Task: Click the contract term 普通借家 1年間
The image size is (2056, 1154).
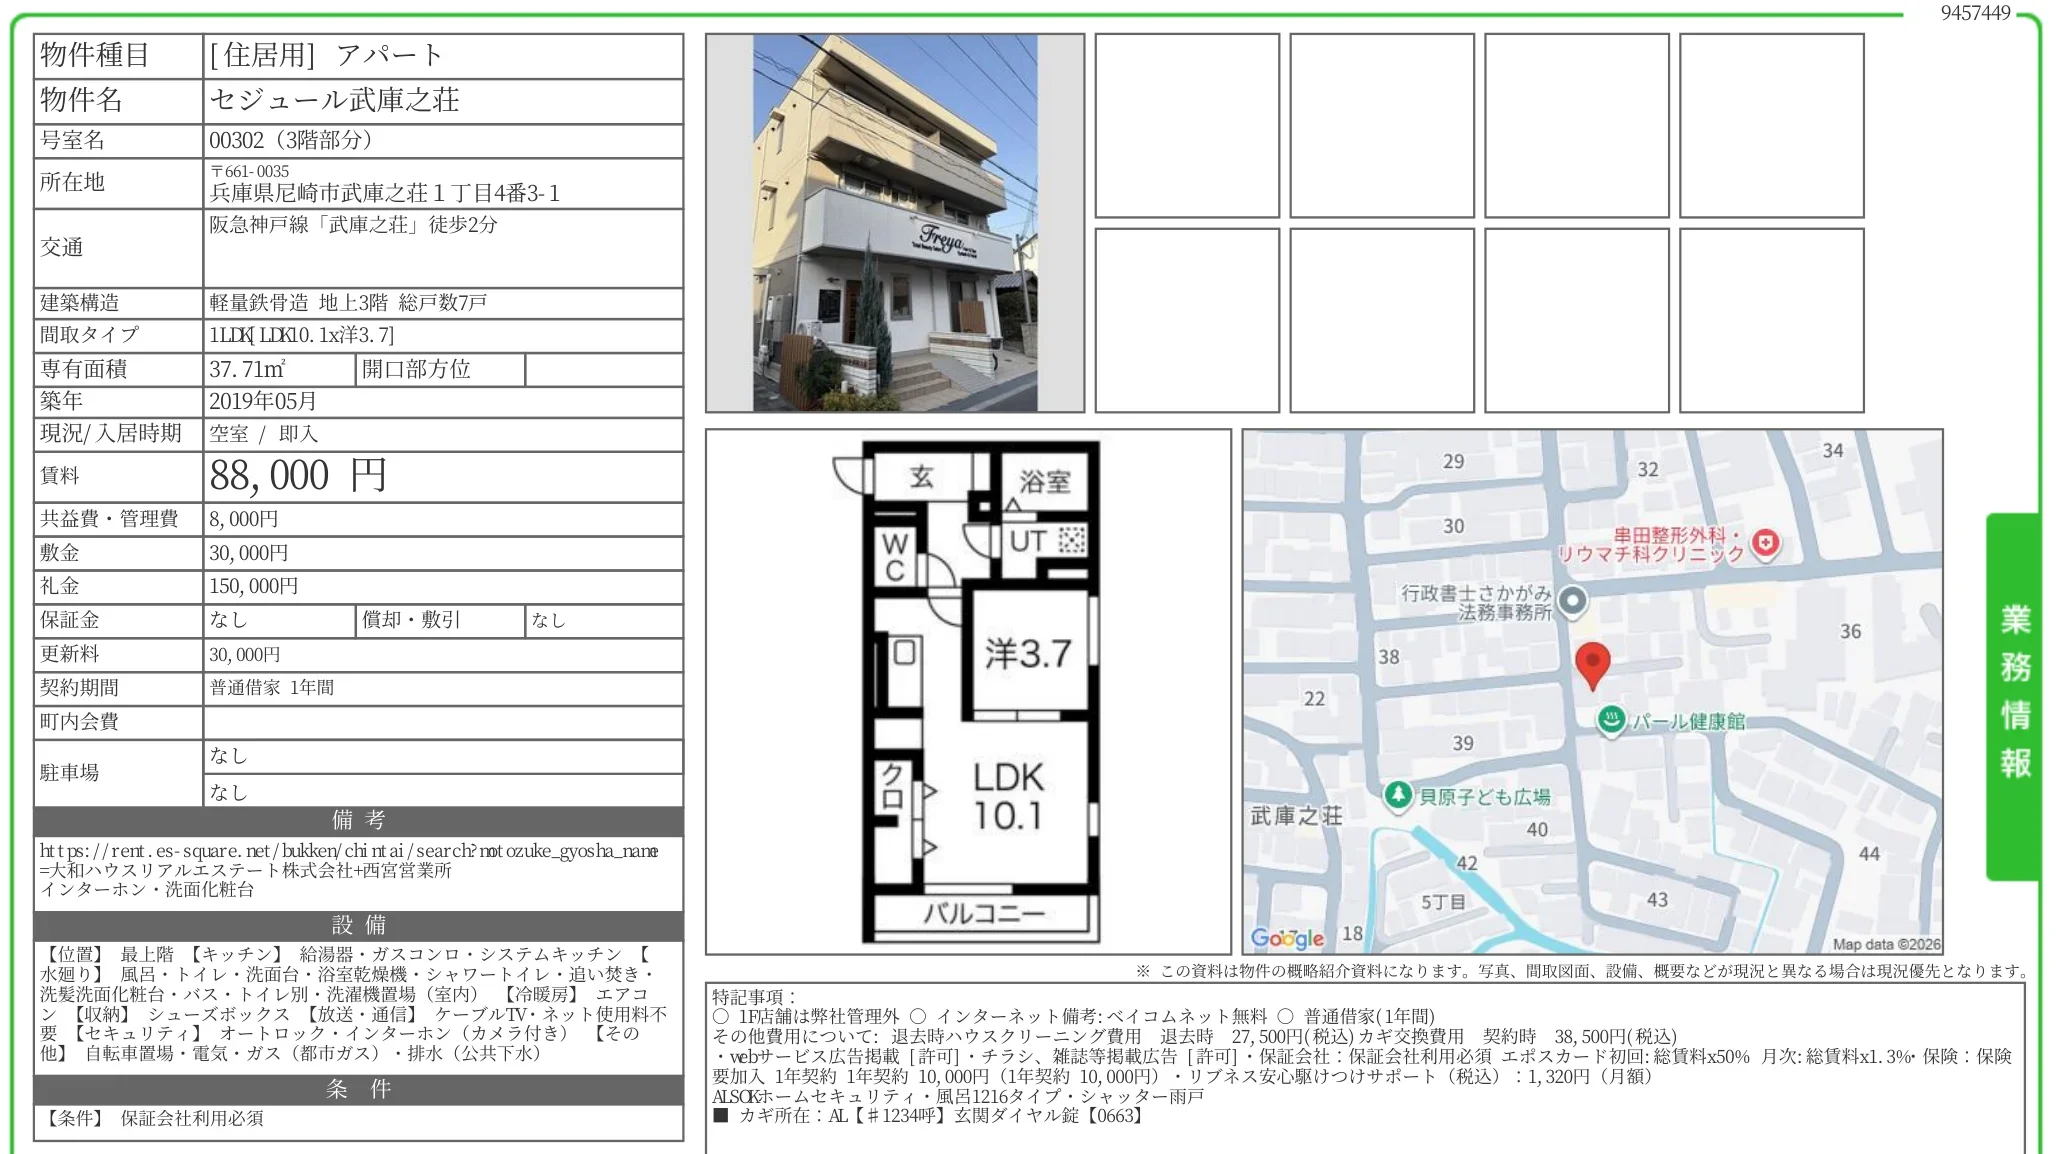Action: coord(271,687)
